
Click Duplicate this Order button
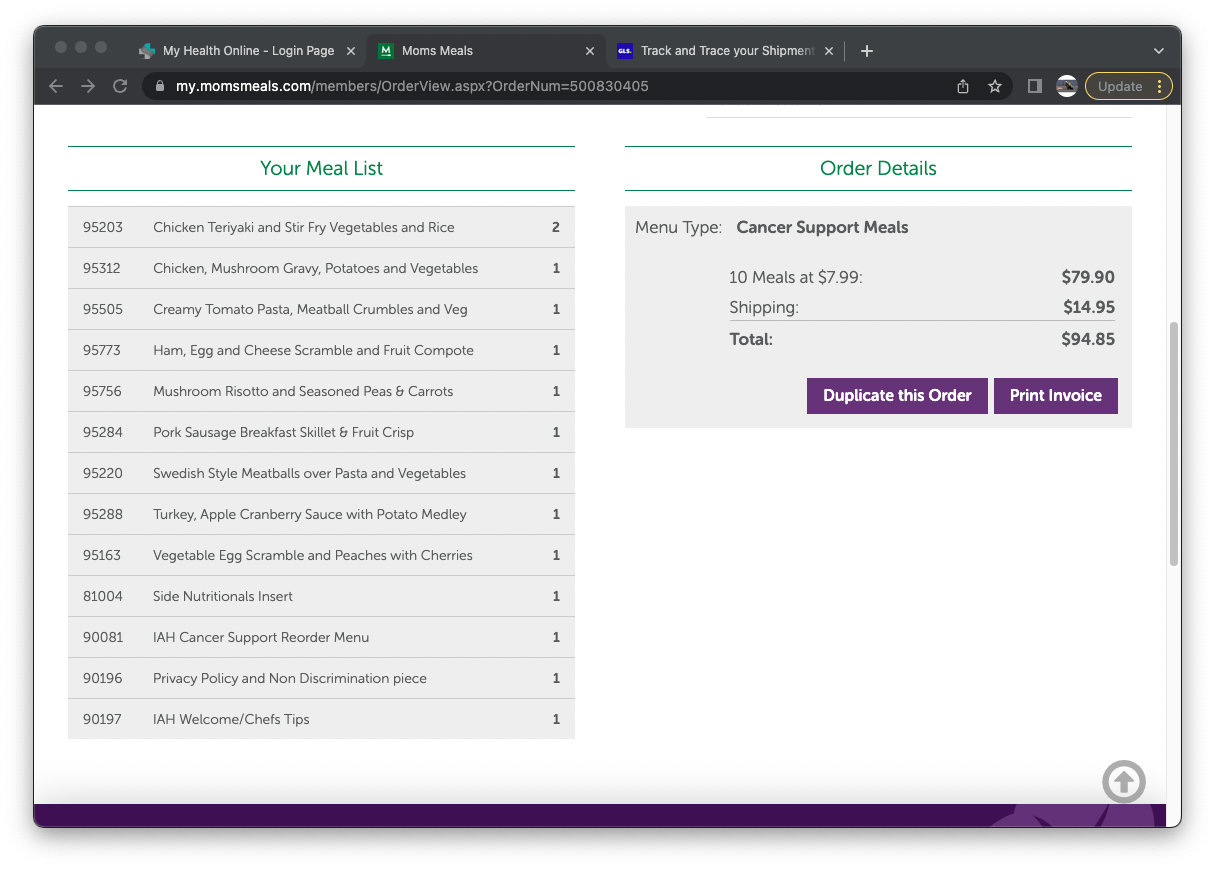coord(897,395)
